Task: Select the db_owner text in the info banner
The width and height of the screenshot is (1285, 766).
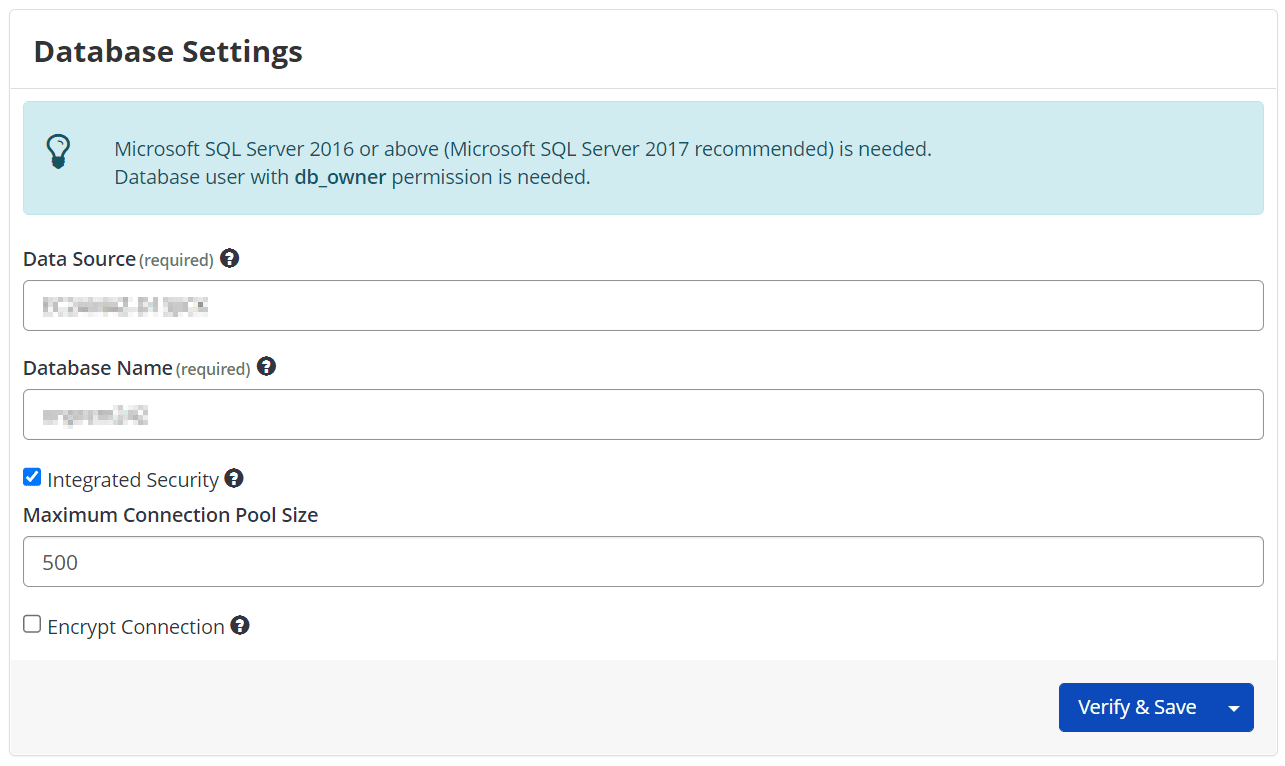Action: coord(339,177)
